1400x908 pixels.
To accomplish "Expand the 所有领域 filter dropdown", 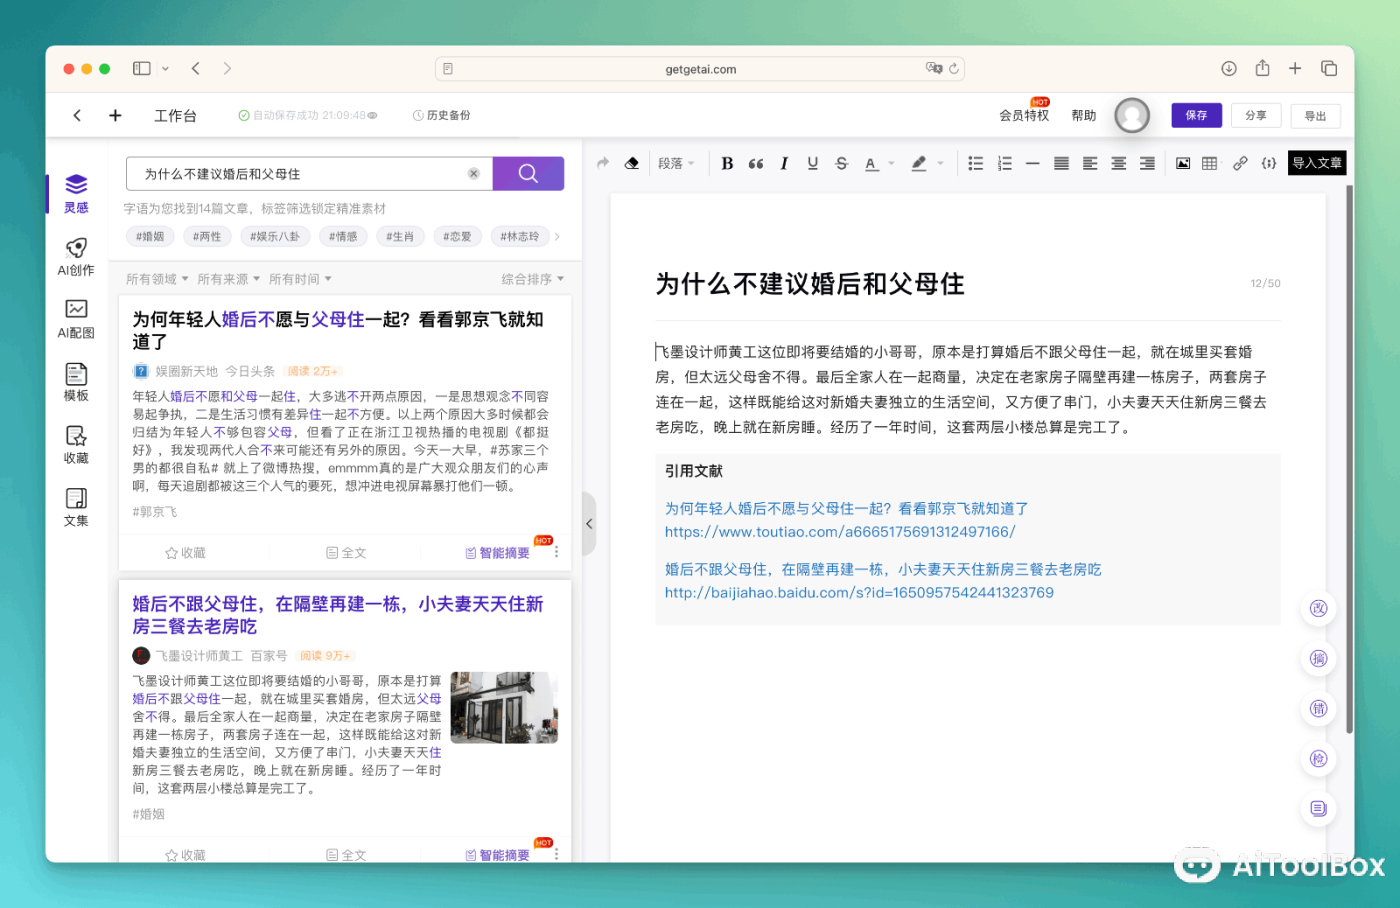I will 157,279.
